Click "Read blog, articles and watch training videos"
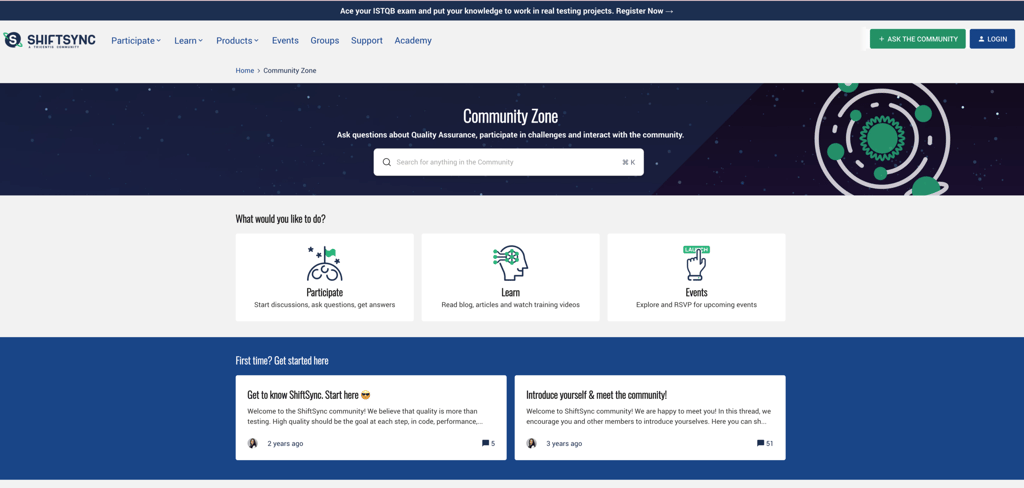Screen dimensions: 1024x488 tap(511, 305)
